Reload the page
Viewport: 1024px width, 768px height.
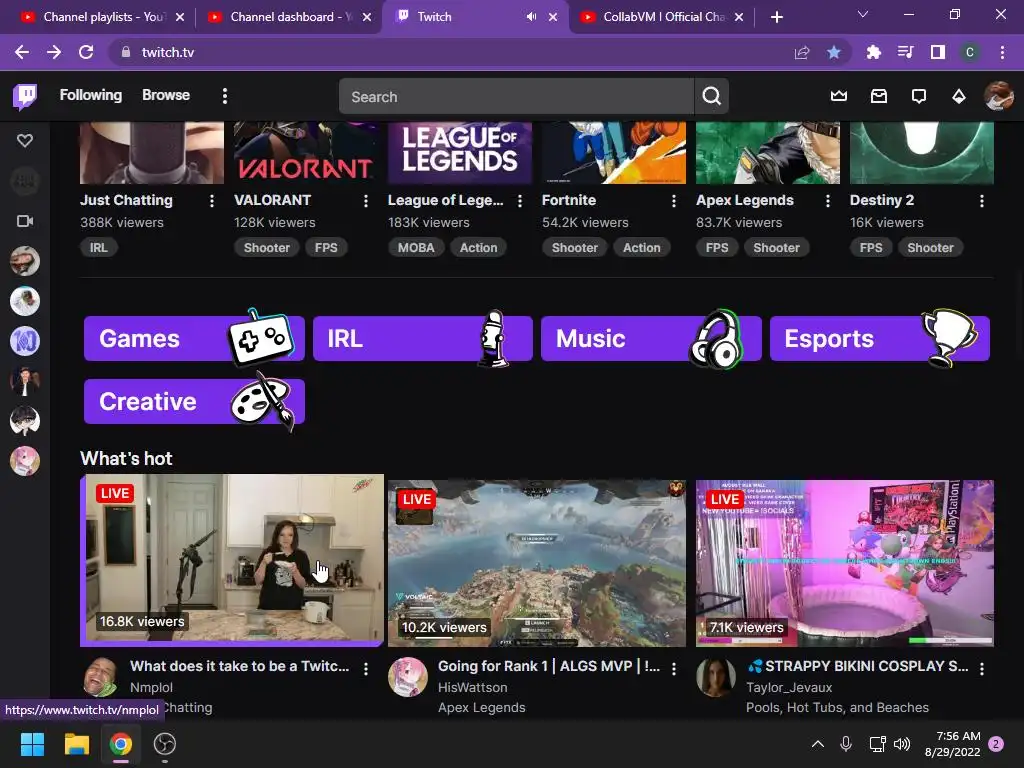86,52
